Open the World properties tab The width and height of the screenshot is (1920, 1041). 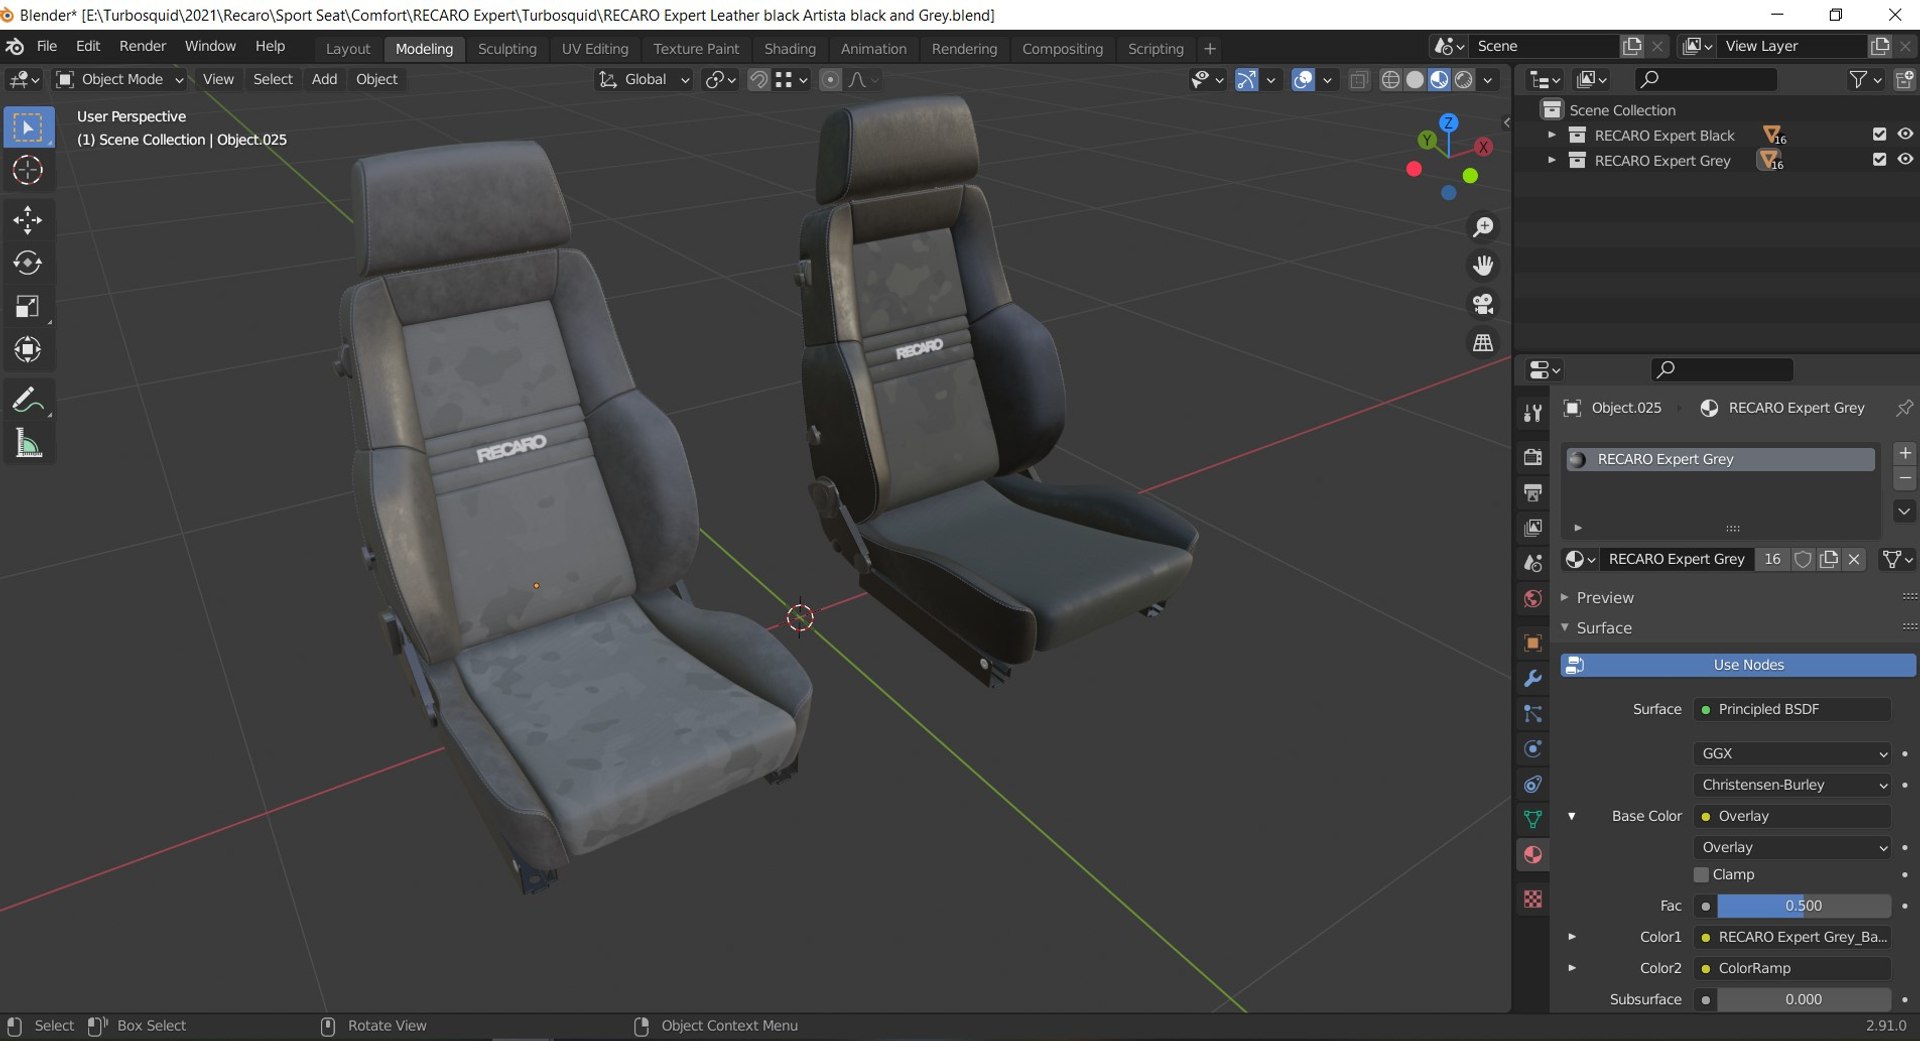point(1532,598)
